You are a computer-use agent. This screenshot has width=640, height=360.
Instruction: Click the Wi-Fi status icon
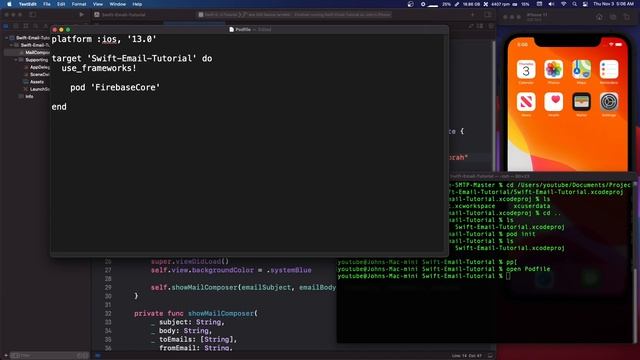click(563, 4)
